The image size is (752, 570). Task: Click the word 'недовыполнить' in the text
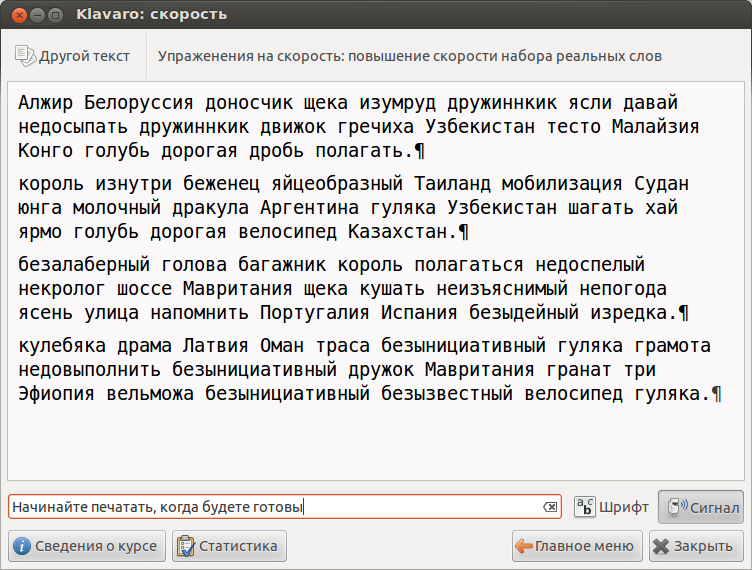[x=90, y=370]
